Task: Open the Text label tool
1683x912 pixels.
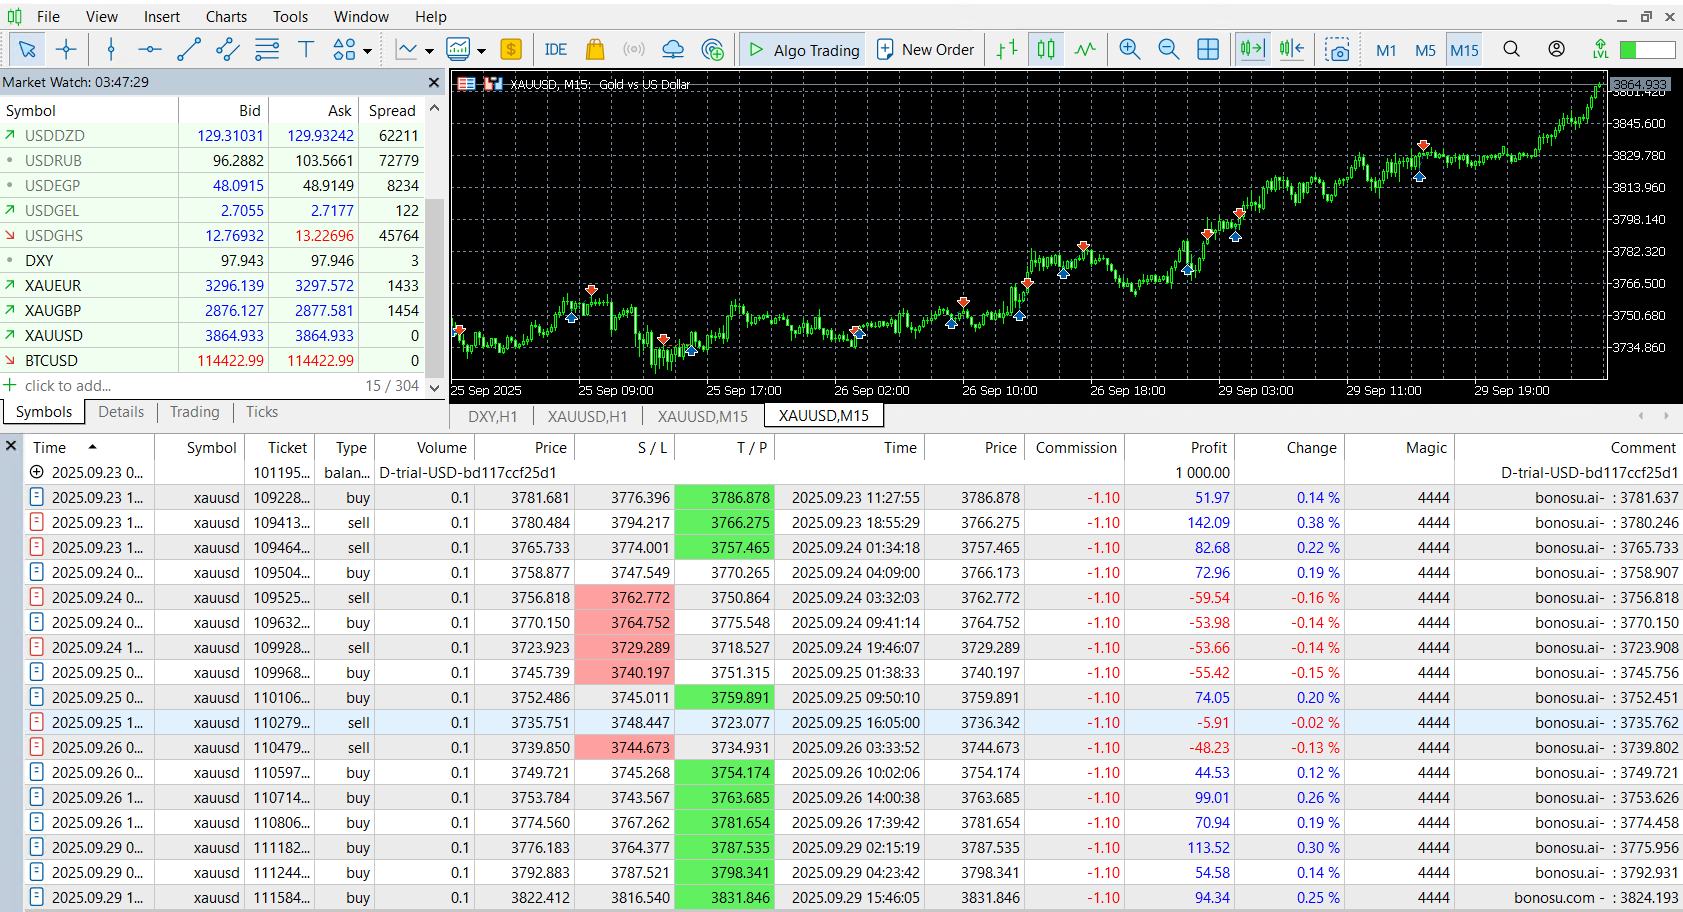Action: (306, 48)
